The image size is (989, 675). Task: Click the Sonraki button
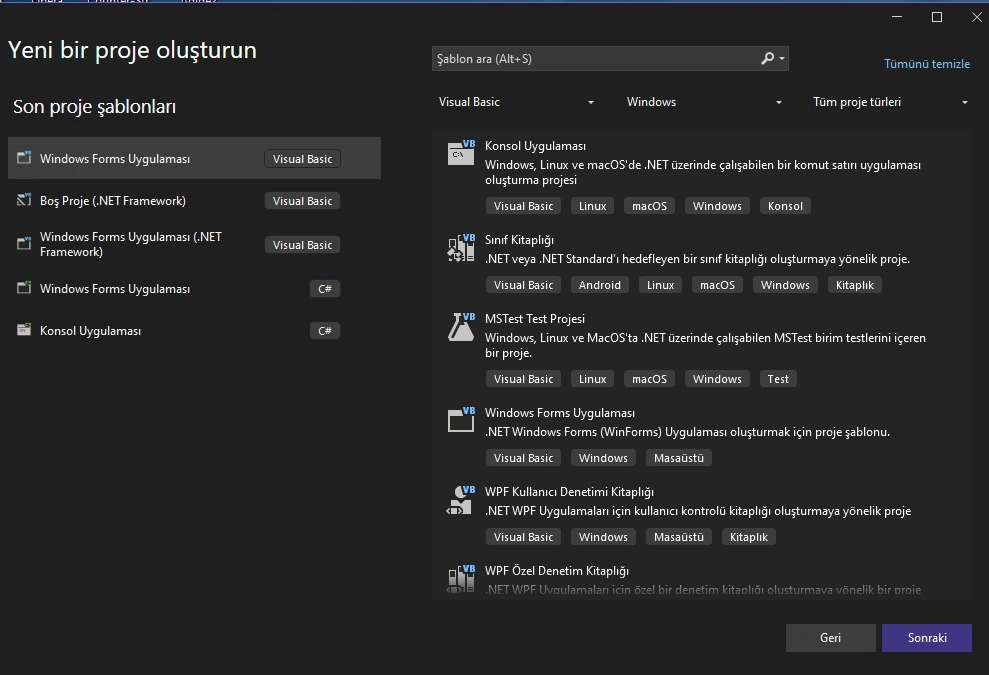927,638
